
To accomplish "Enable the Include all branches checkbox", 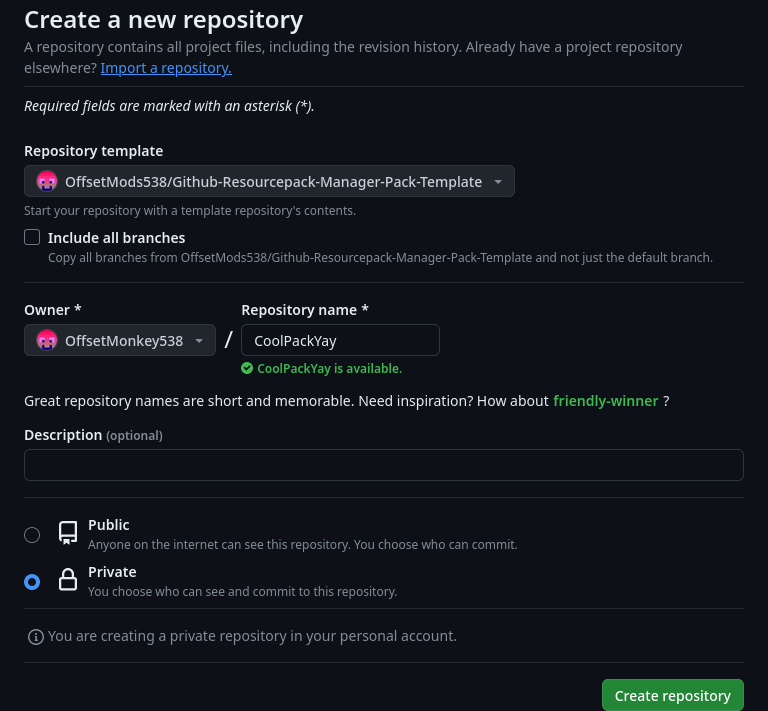I will [x=32, y=237].
